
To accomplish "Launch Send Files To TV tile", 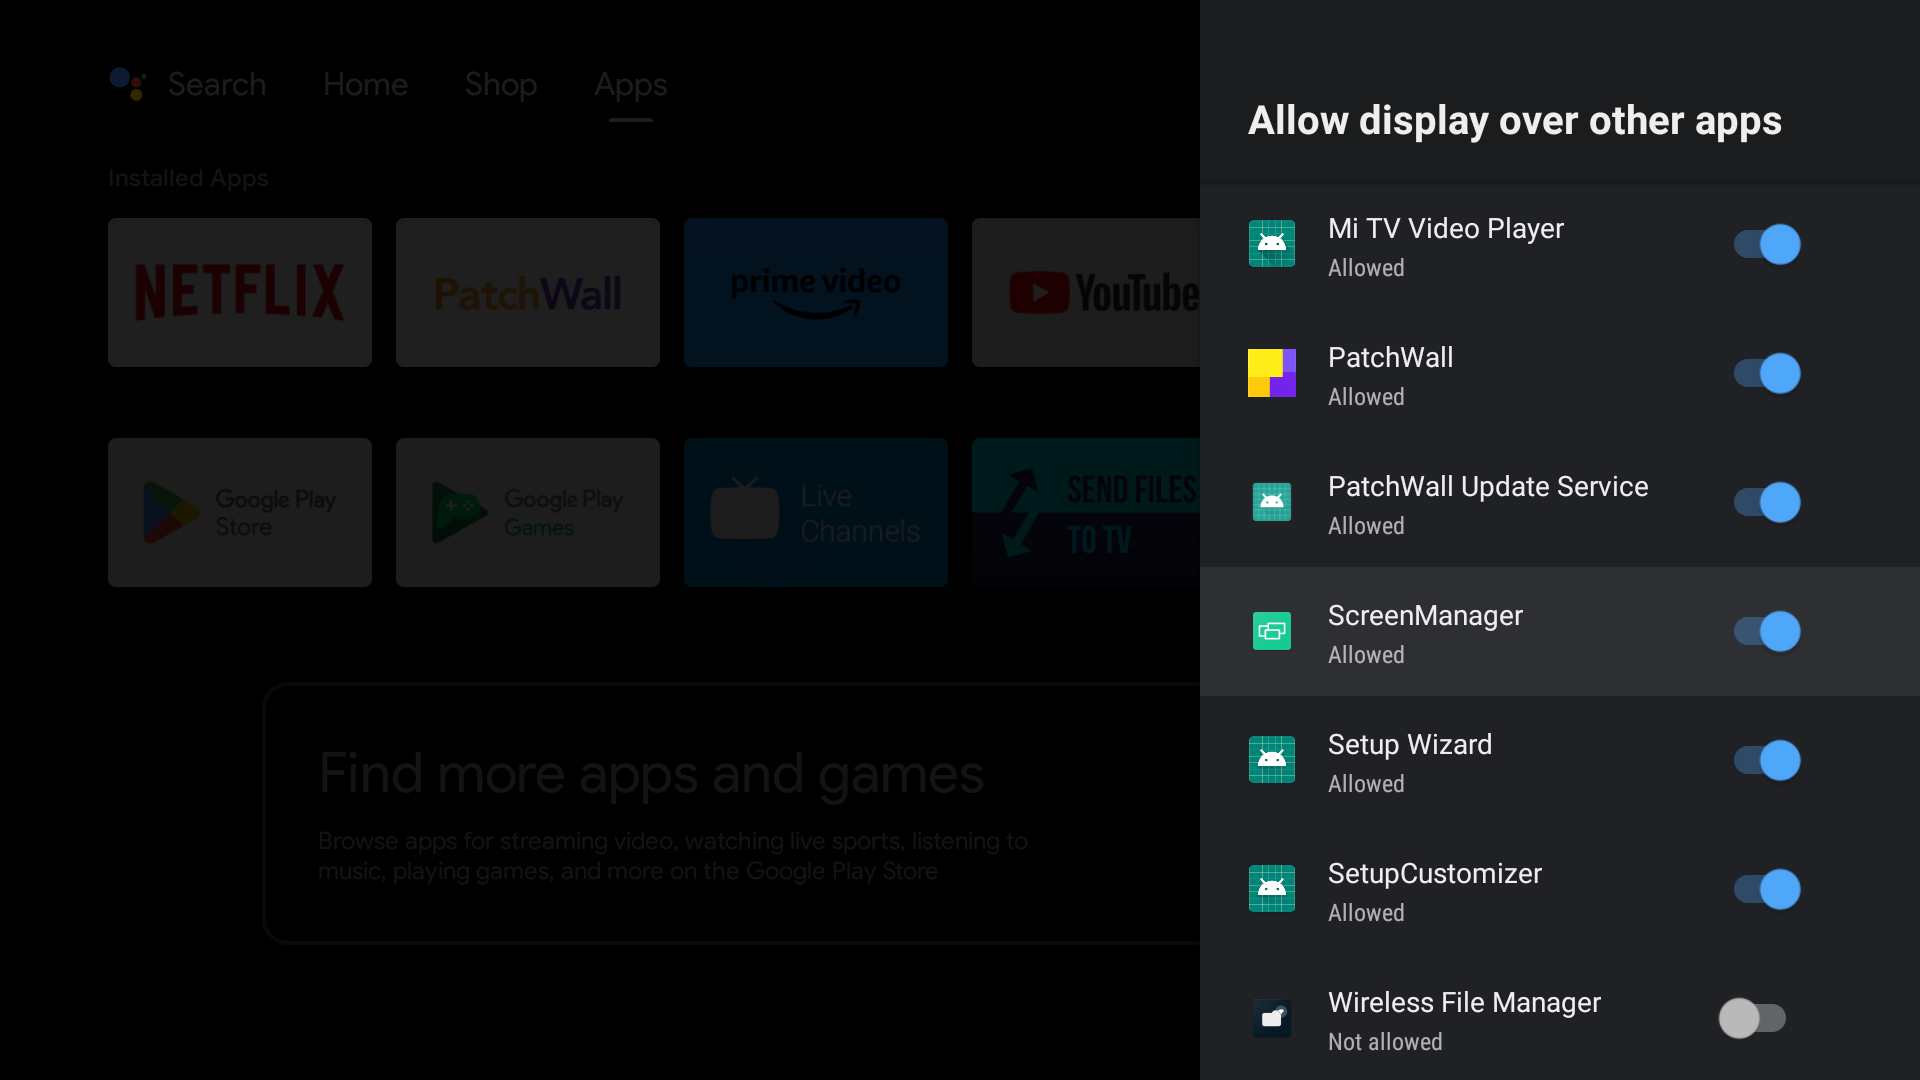I will coord(1086,512).
